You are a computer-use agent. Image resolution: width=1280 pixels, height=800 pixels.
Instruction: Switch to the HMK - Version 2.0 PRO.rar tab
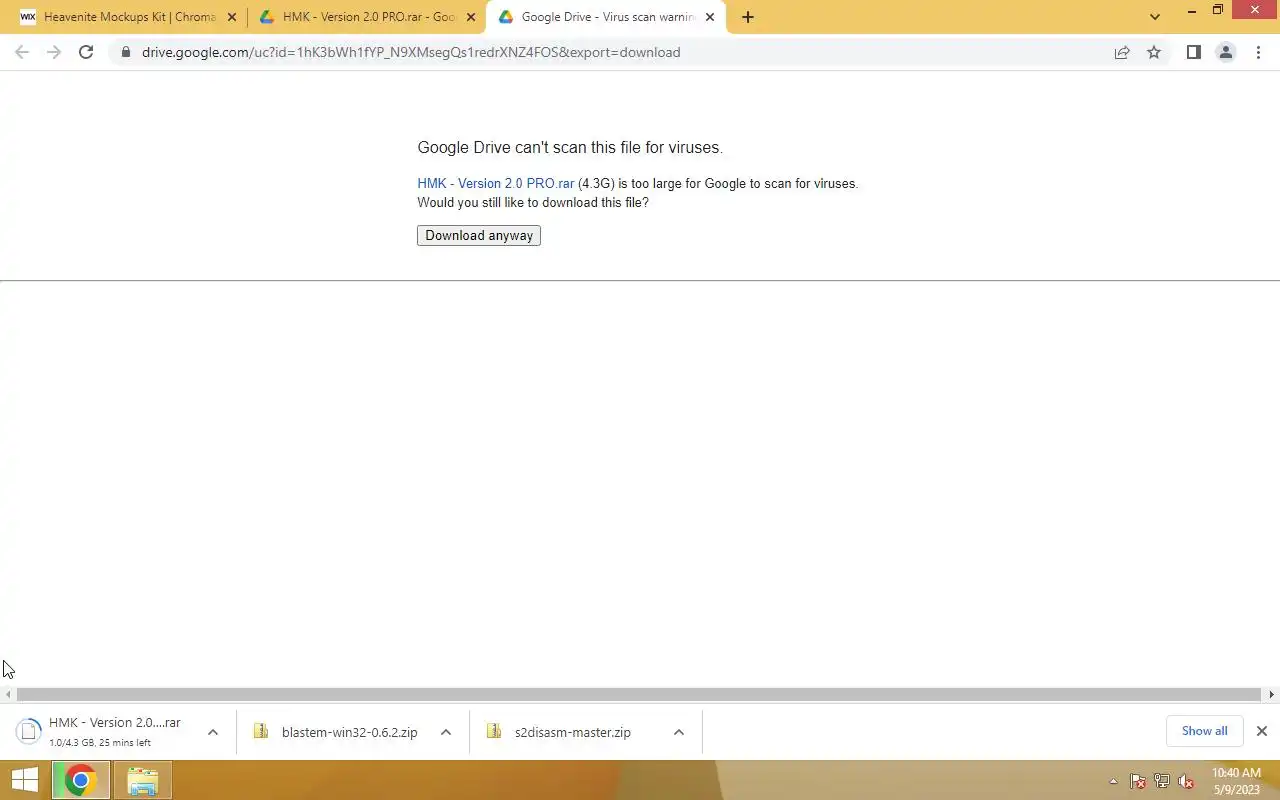click(x=369, y=17)
